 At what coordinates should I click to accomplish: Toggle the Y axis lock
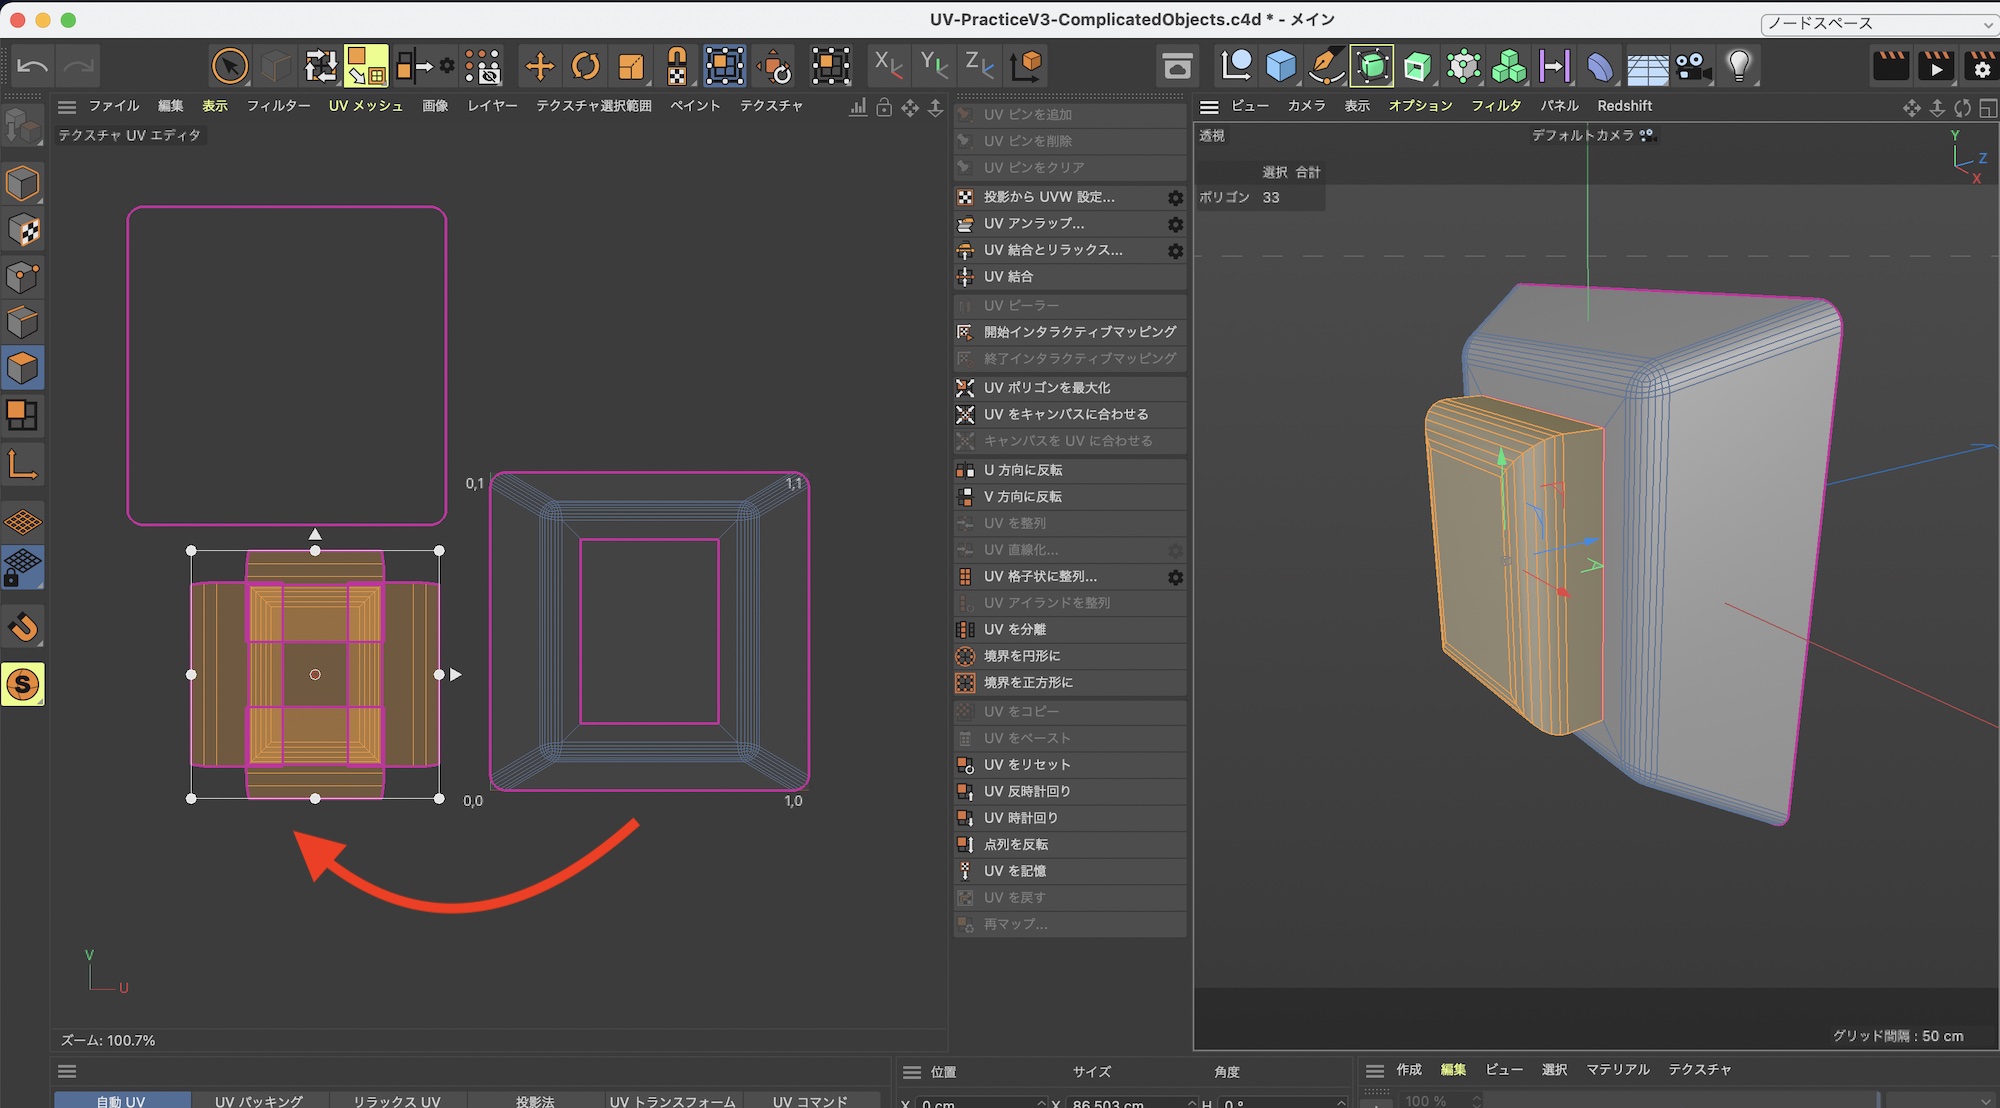[933, 66]
